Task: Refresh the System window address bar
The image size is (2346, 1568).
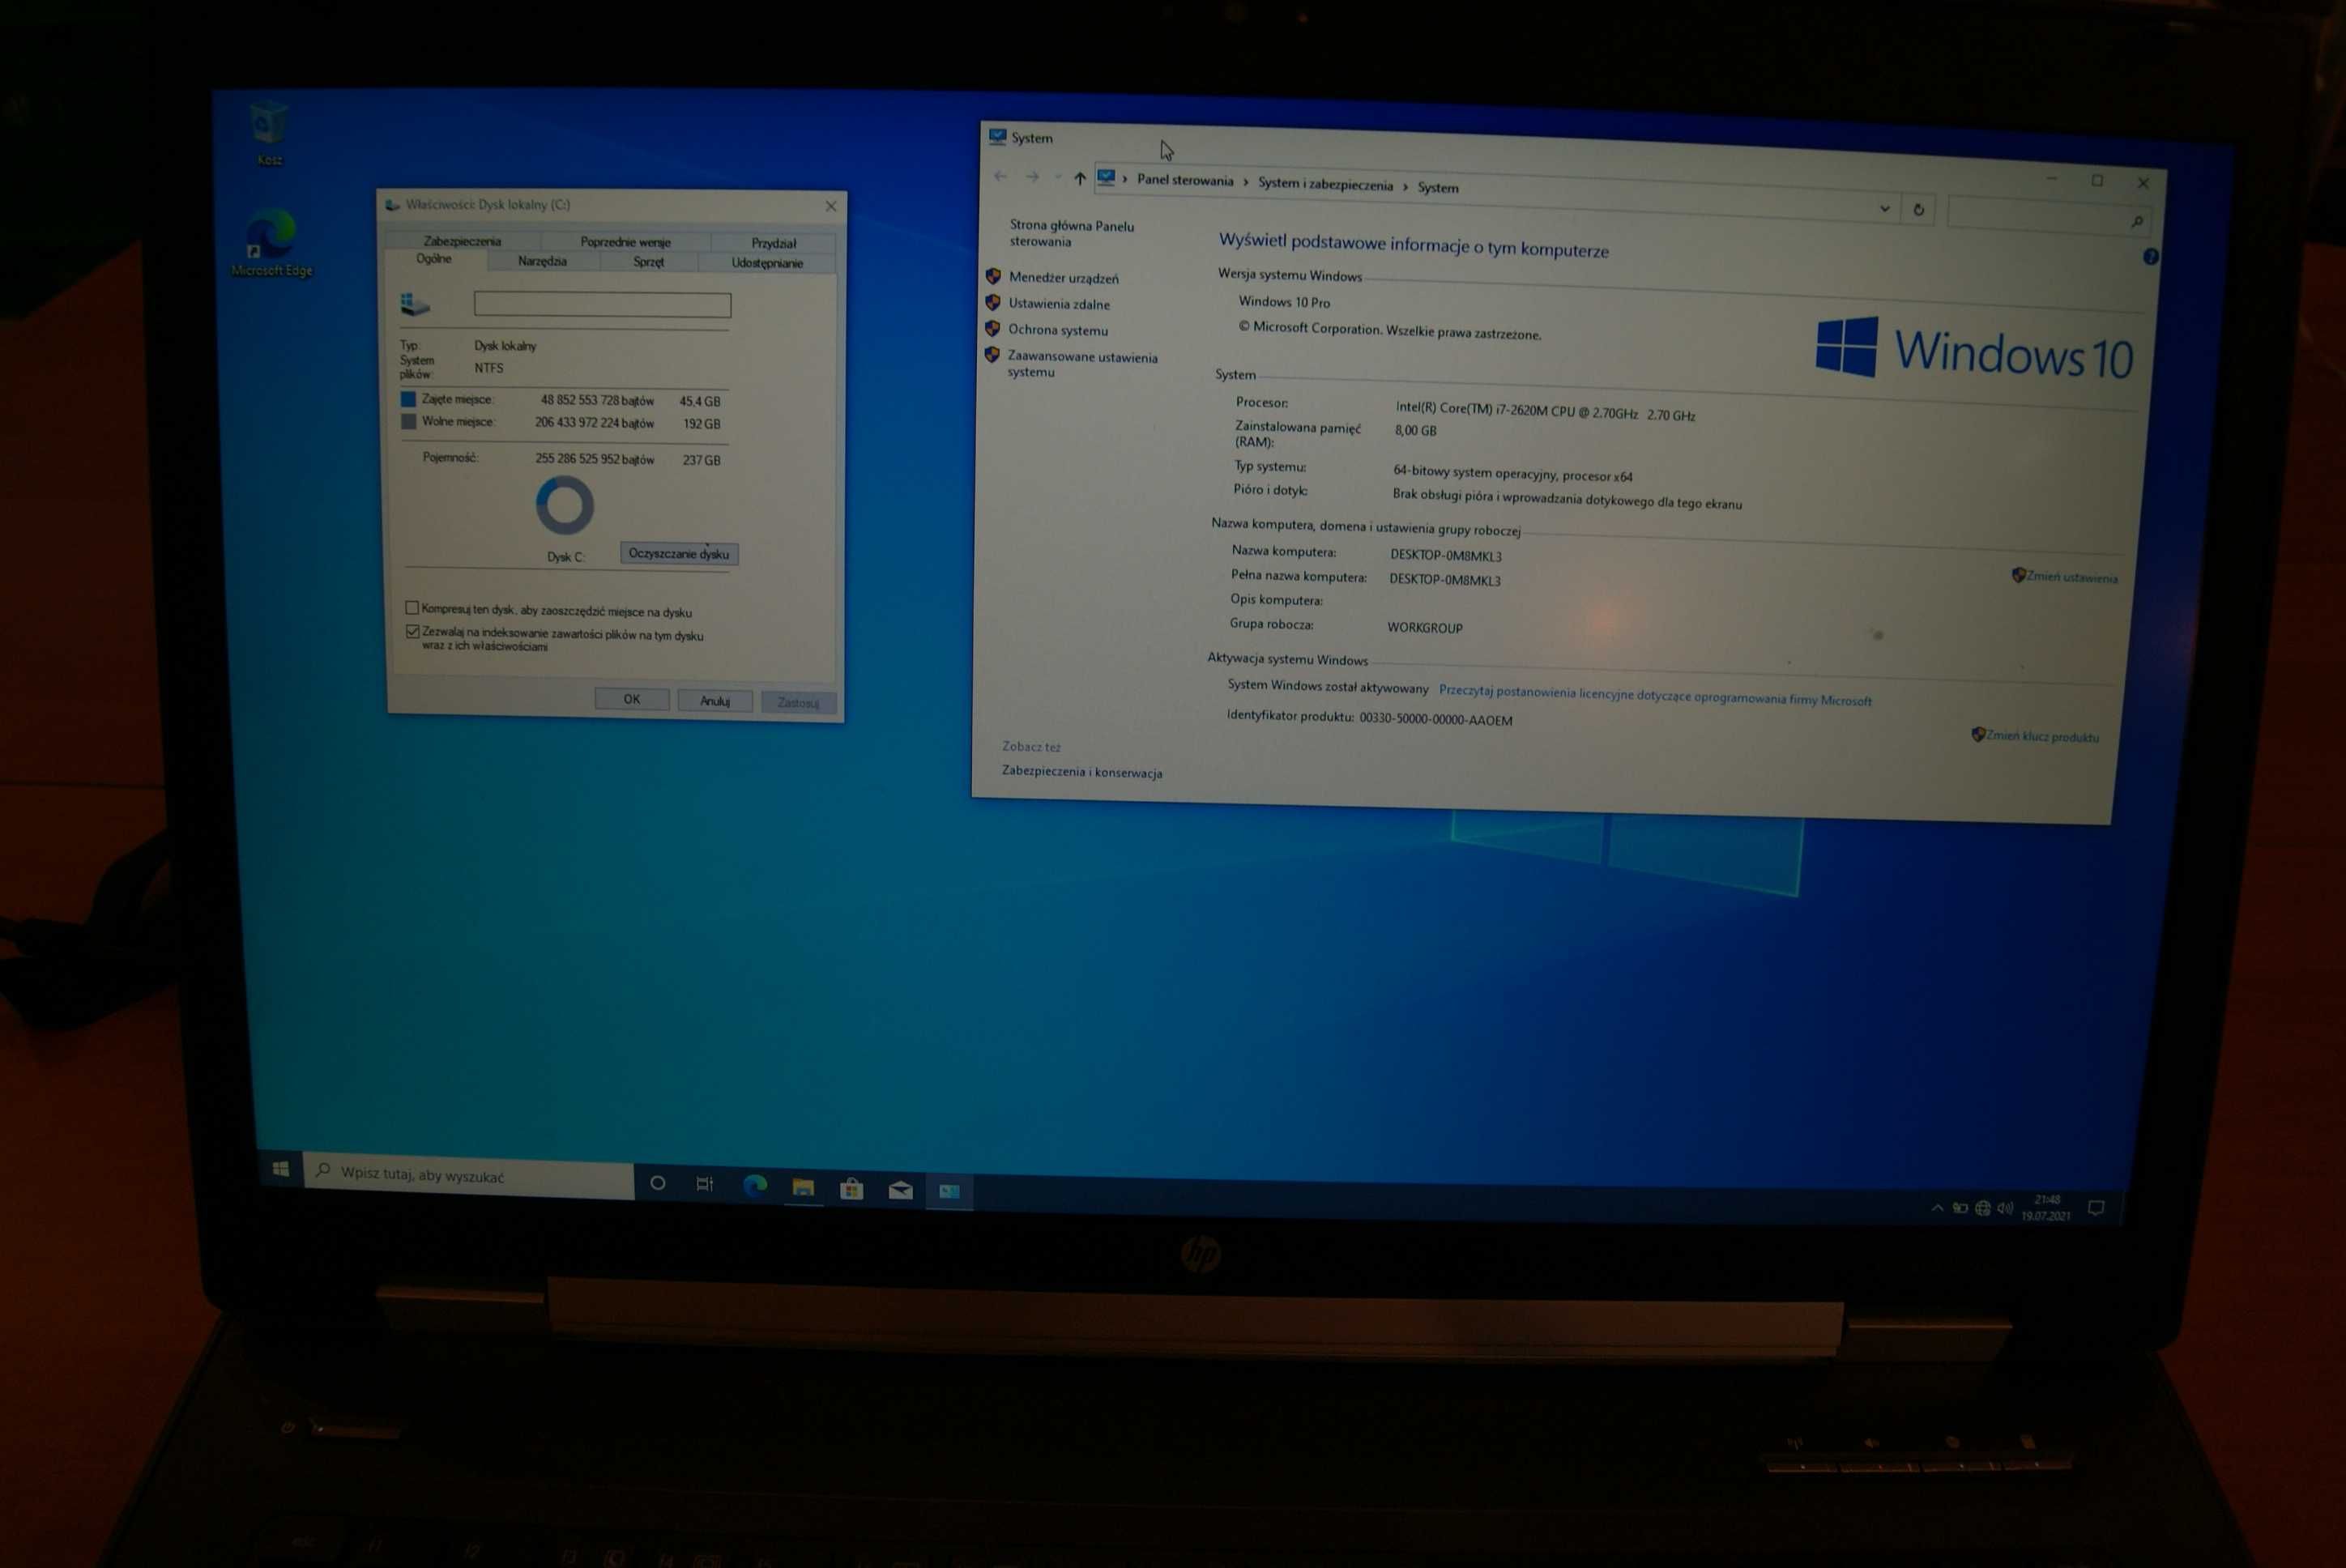Action: 1918,209
